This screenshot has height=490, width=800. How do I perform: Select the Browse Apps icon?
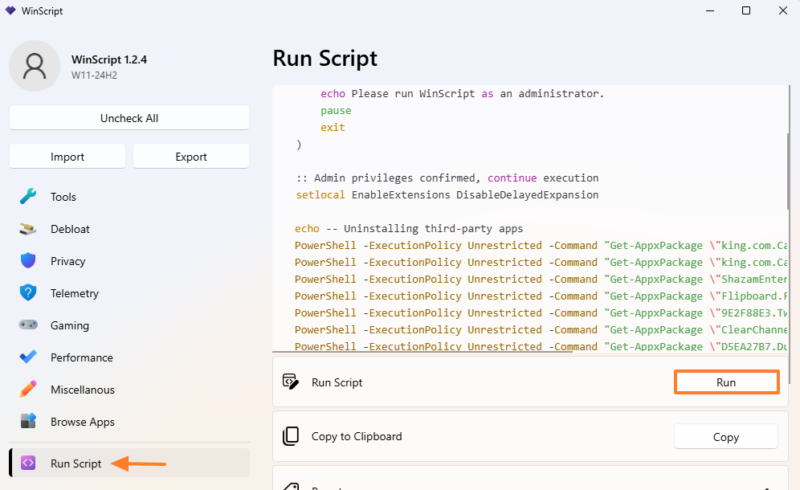point(28,421)
